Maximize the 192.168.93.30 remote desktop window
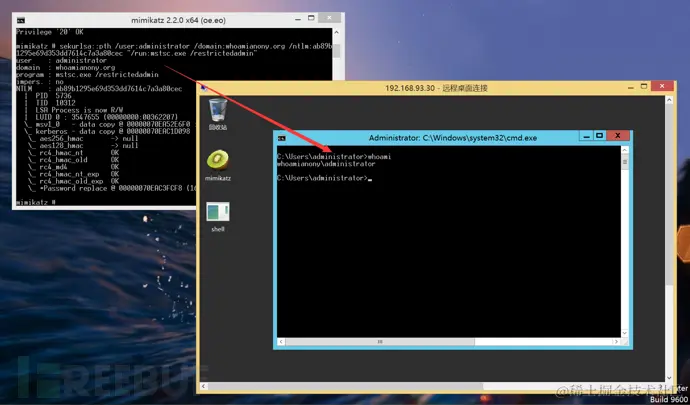 pyautogui.click(x=644, y=86)
